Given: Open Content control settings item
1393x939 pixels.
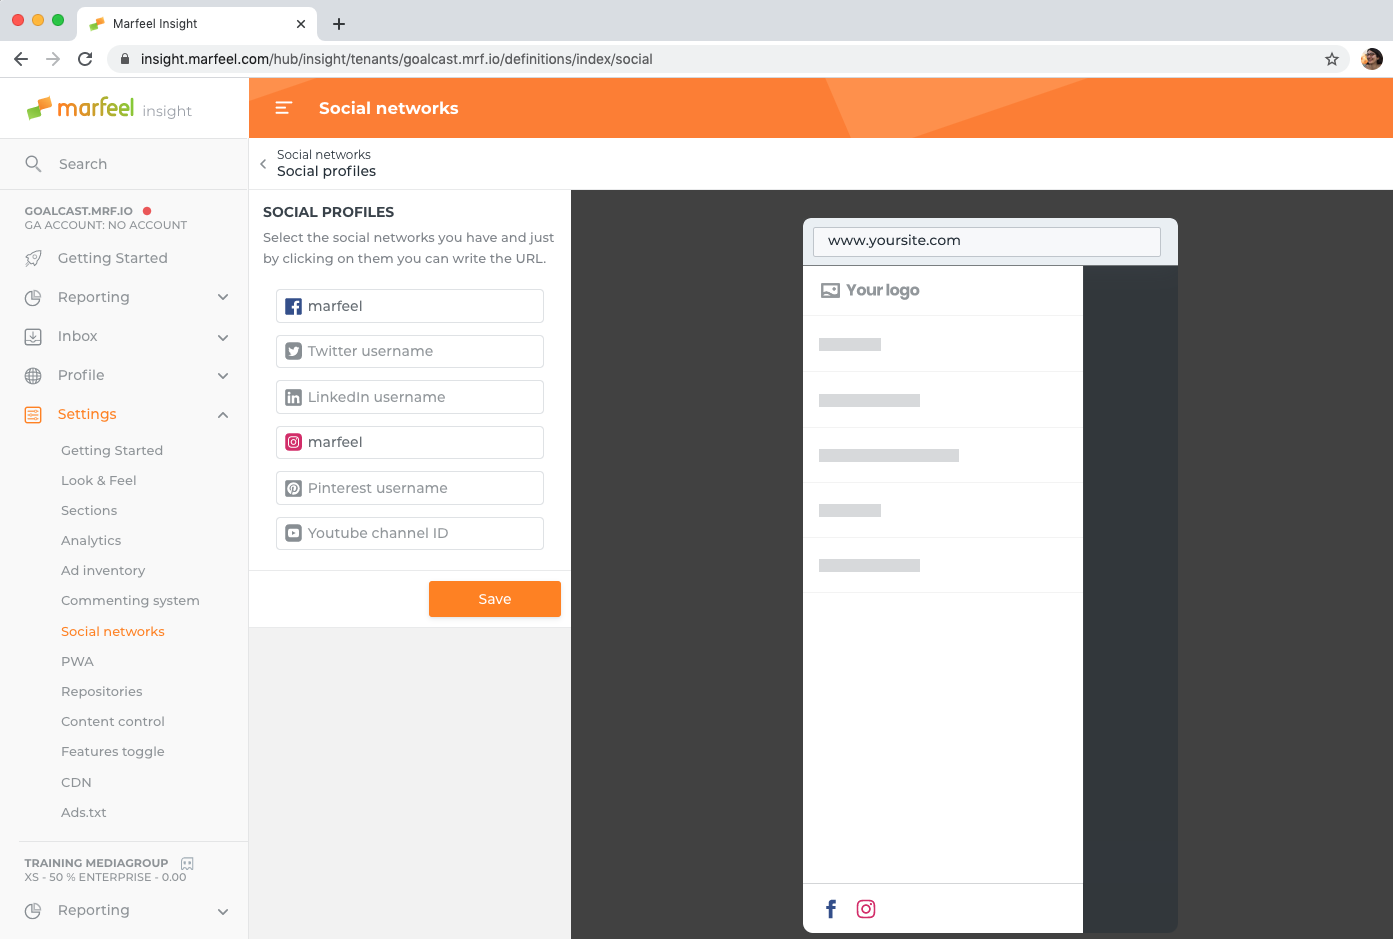Looking at the screenshot, I should pos(113,722).
